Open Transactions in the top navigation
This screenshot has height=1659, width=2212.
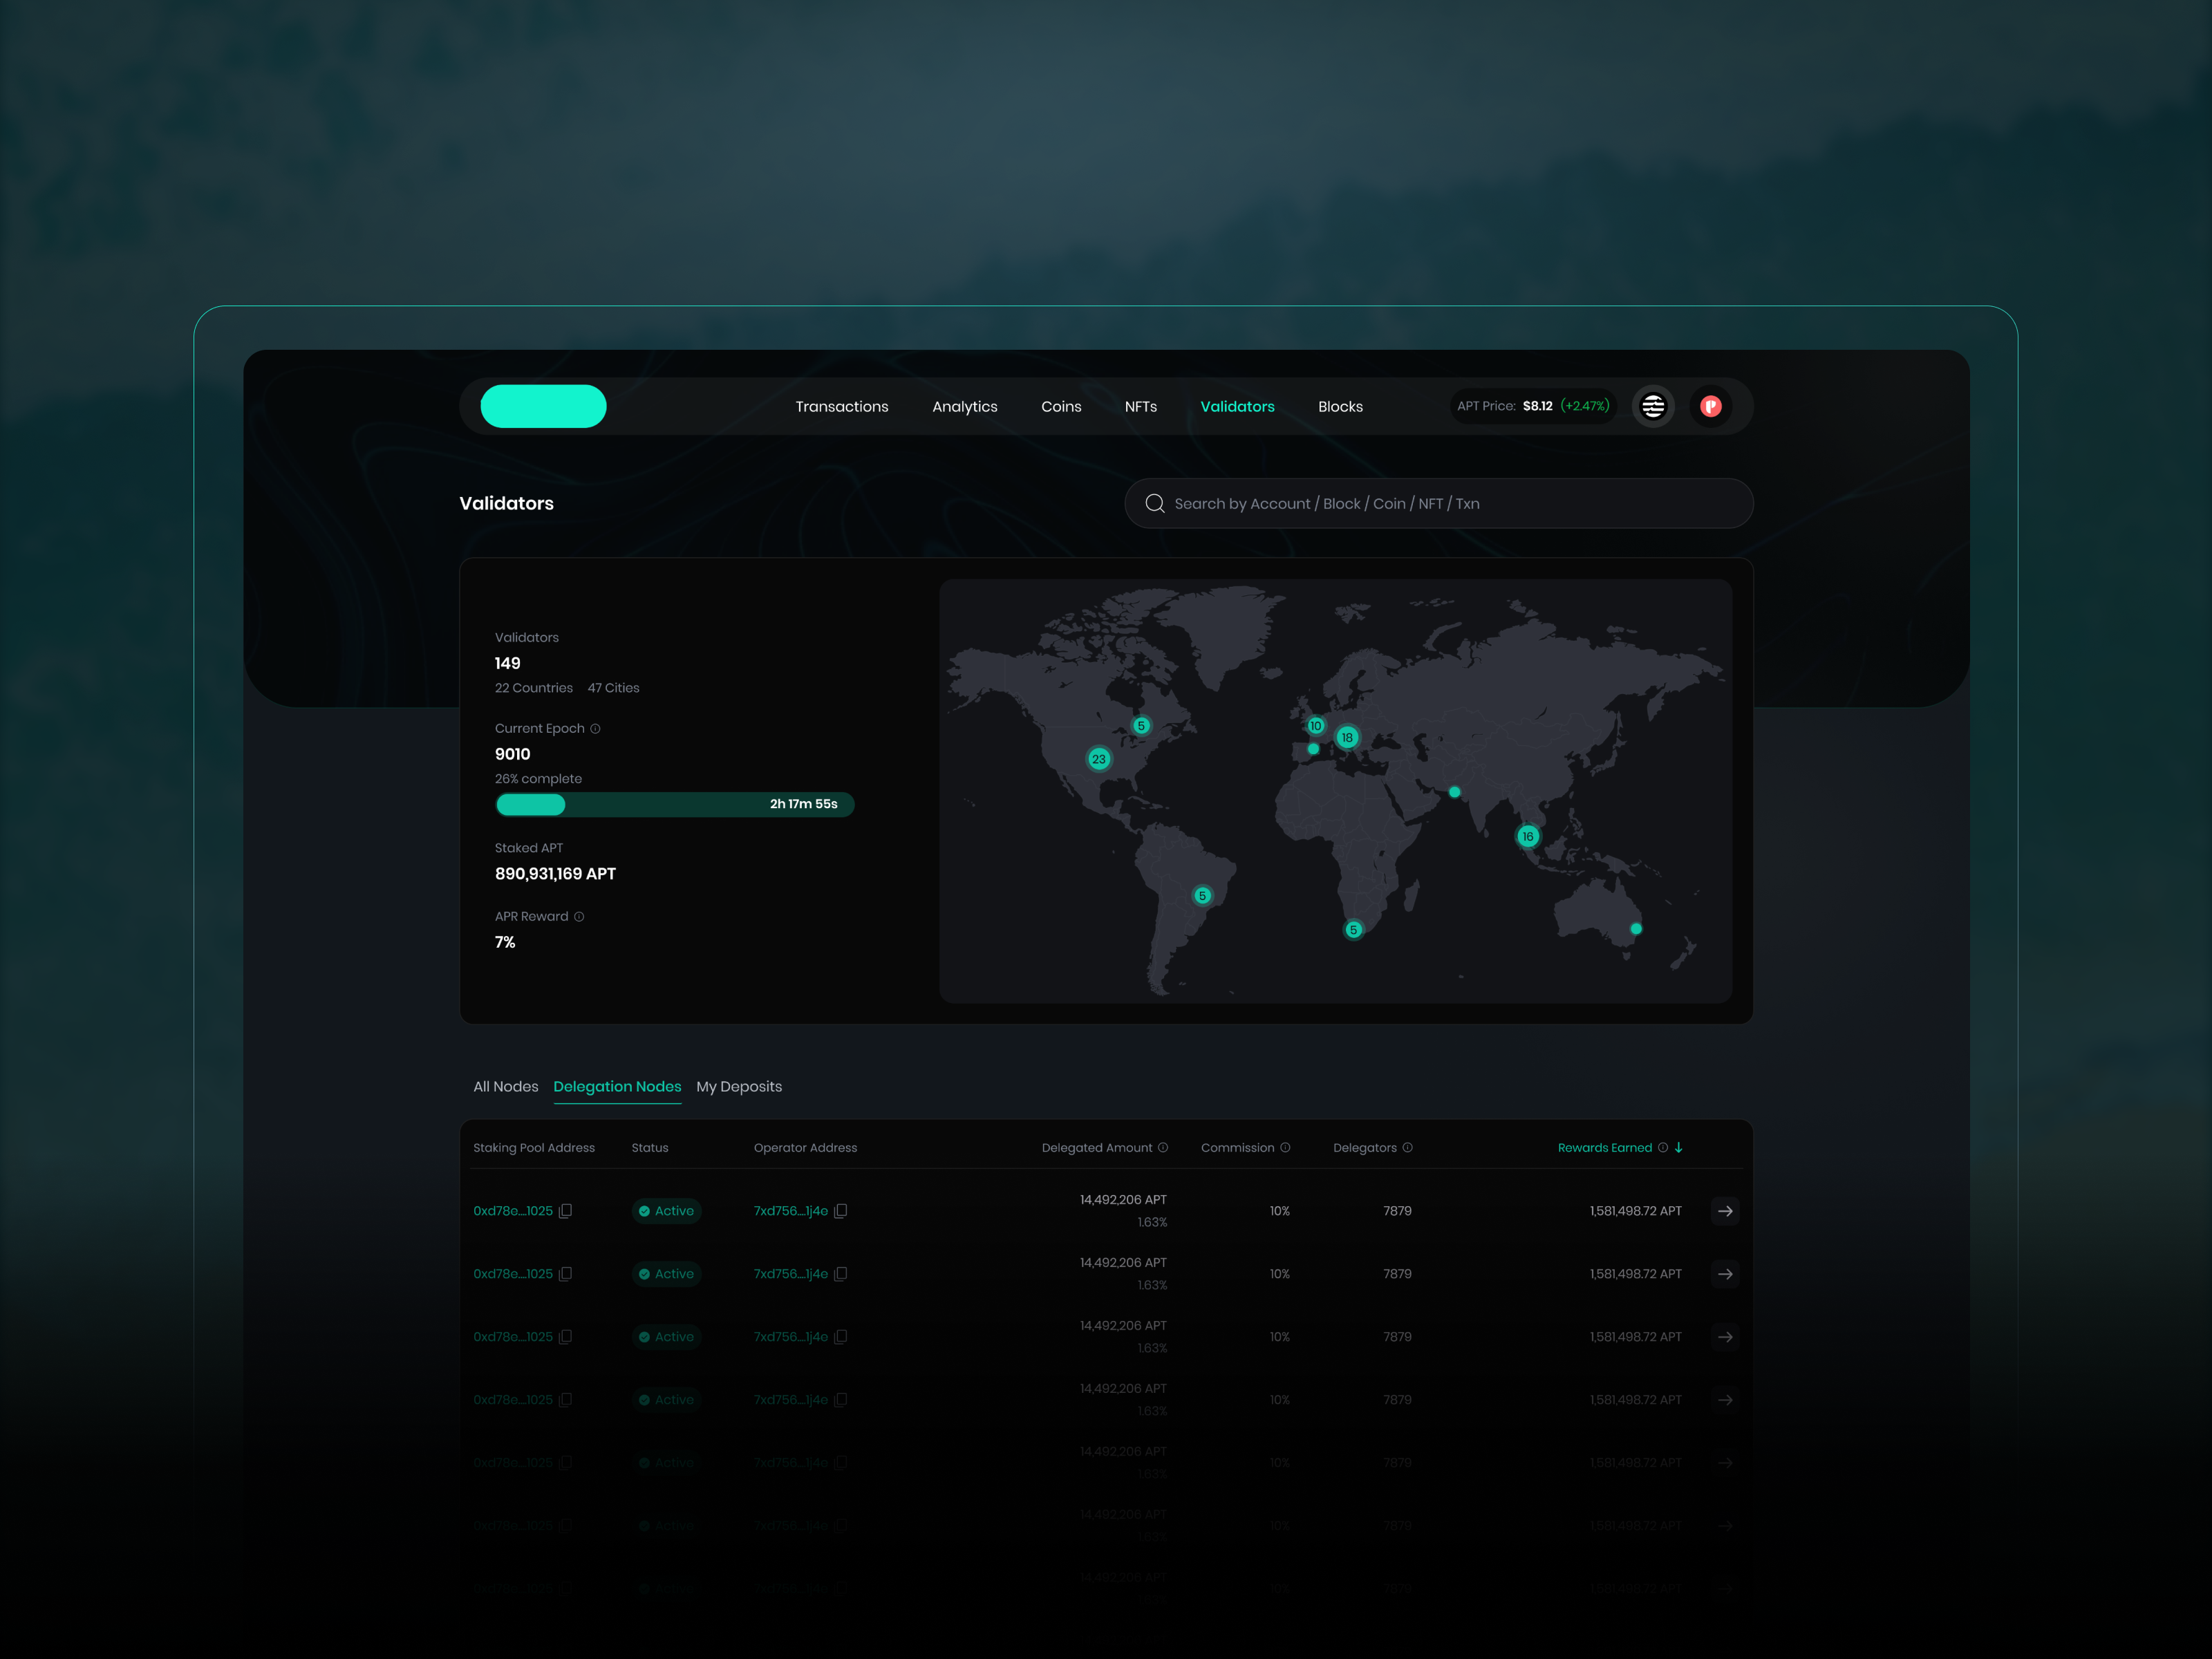[842, 406]
